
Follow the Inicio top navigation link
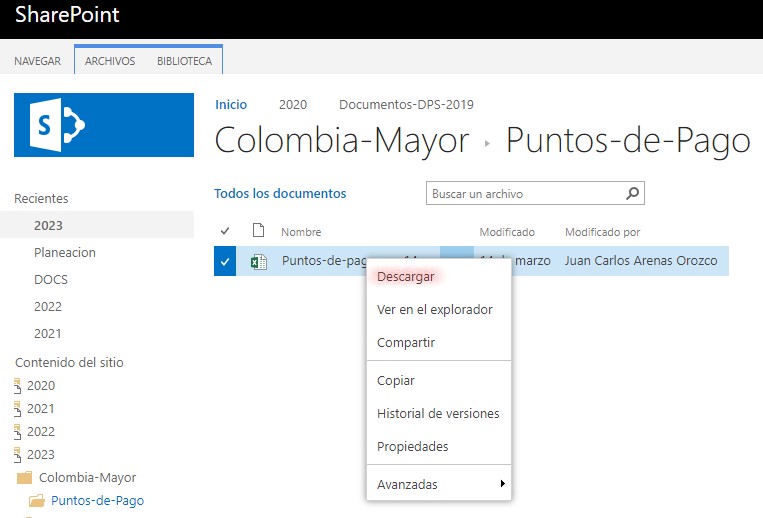[231, 105]
